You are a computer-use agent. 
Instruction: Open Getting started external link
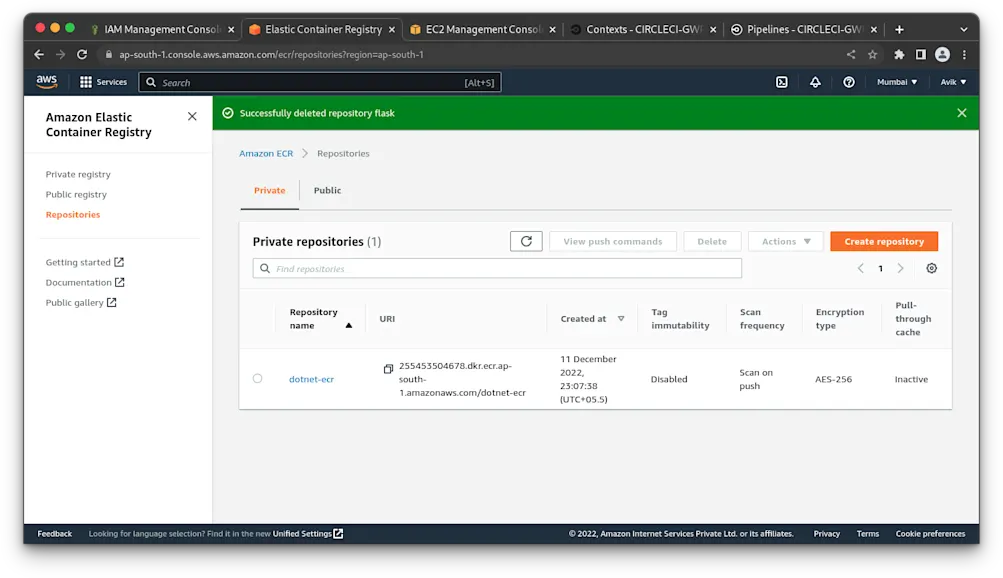tap(84, 262)
